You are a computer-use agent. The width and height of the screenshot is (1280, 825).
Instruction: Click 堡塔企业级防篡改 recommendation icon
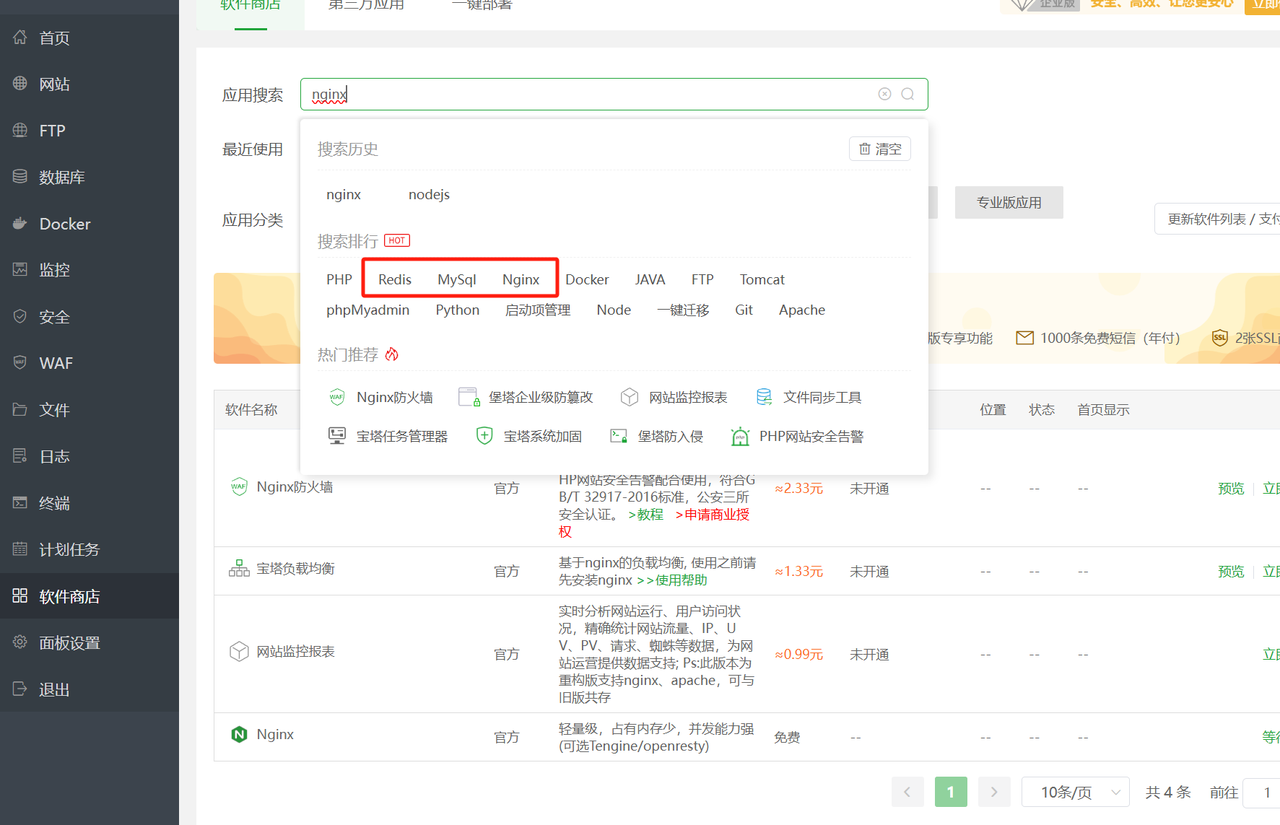(x=469, y=397)
